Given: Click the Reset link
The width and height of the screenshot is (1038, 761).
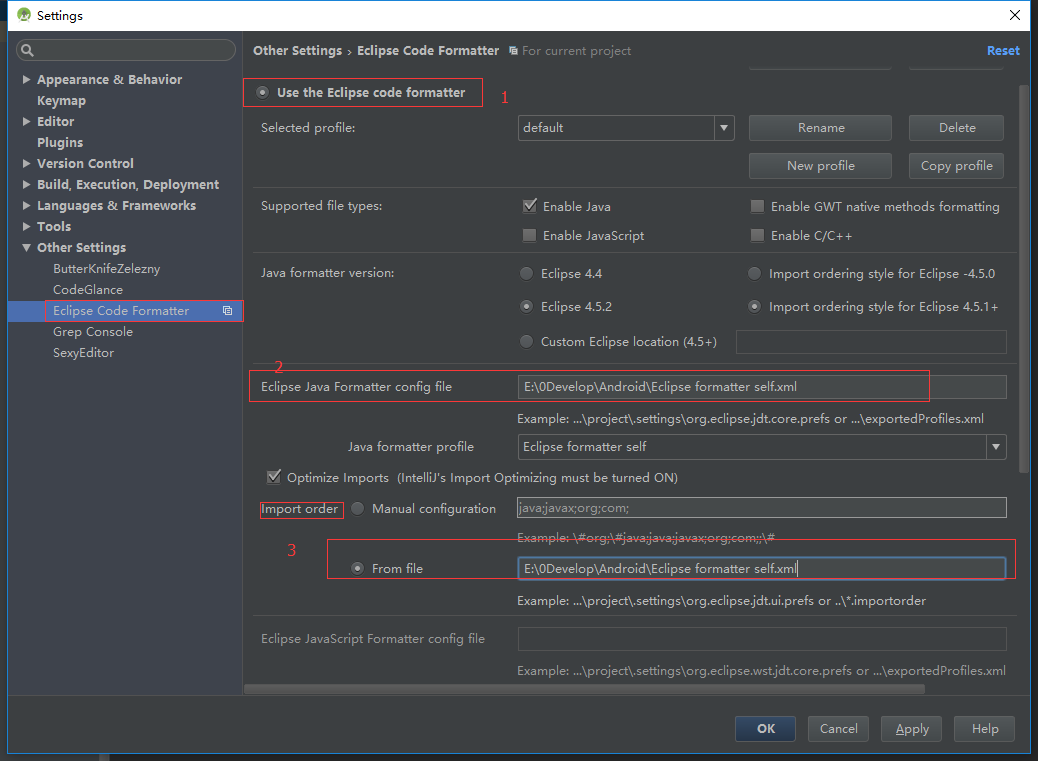Looking at the screenshot, I should point(1003,51).
